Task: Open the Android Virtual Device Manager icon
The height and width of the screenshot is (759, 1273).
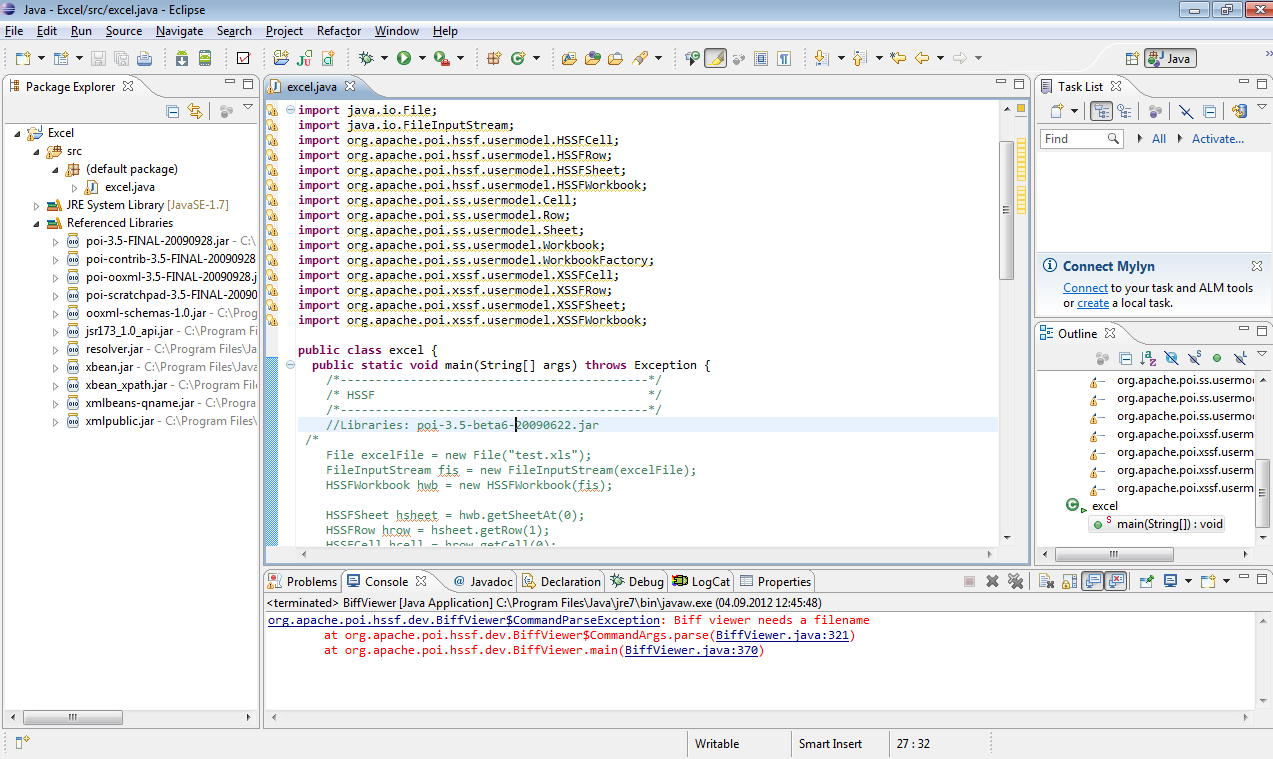Action: click(x=205, y=58)
